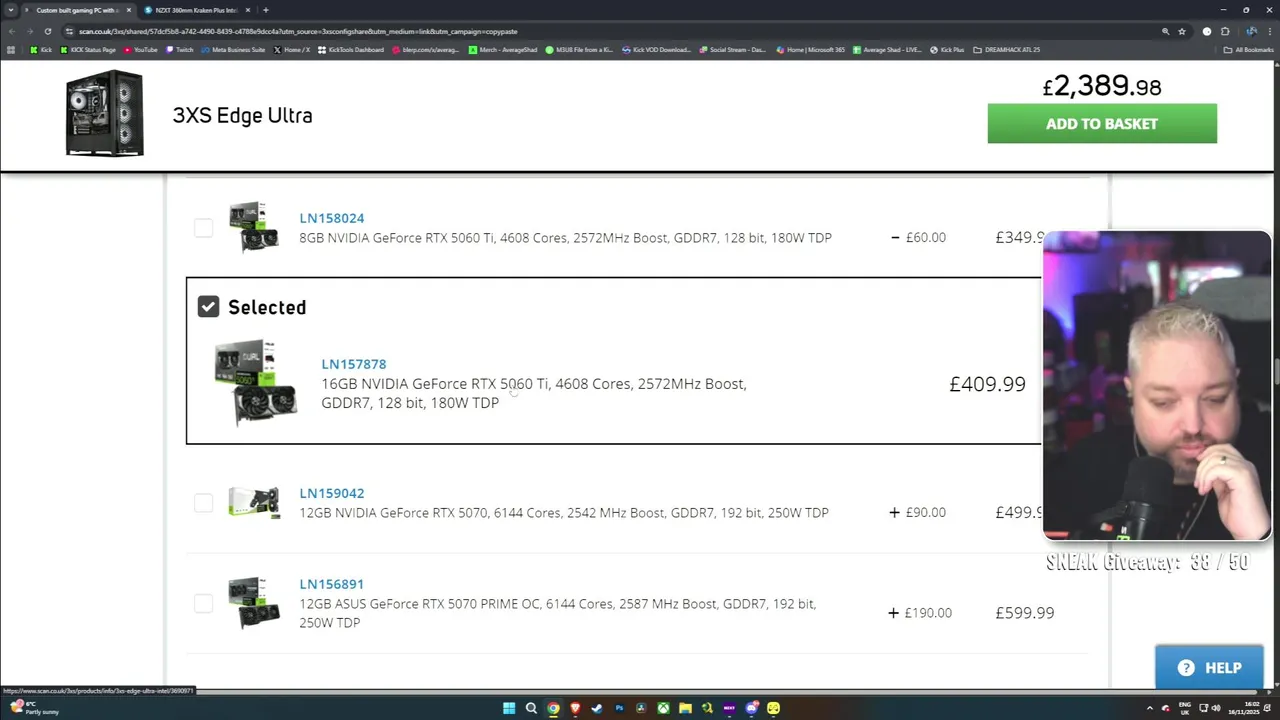Viewport: 1280px width, 720px height.
Task: Open product link LN158024
Action: 331,218
